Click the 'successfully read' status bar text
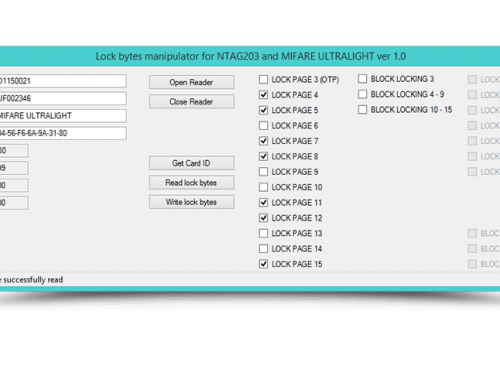Screen dimensions: 500x373 coord(33,280)
